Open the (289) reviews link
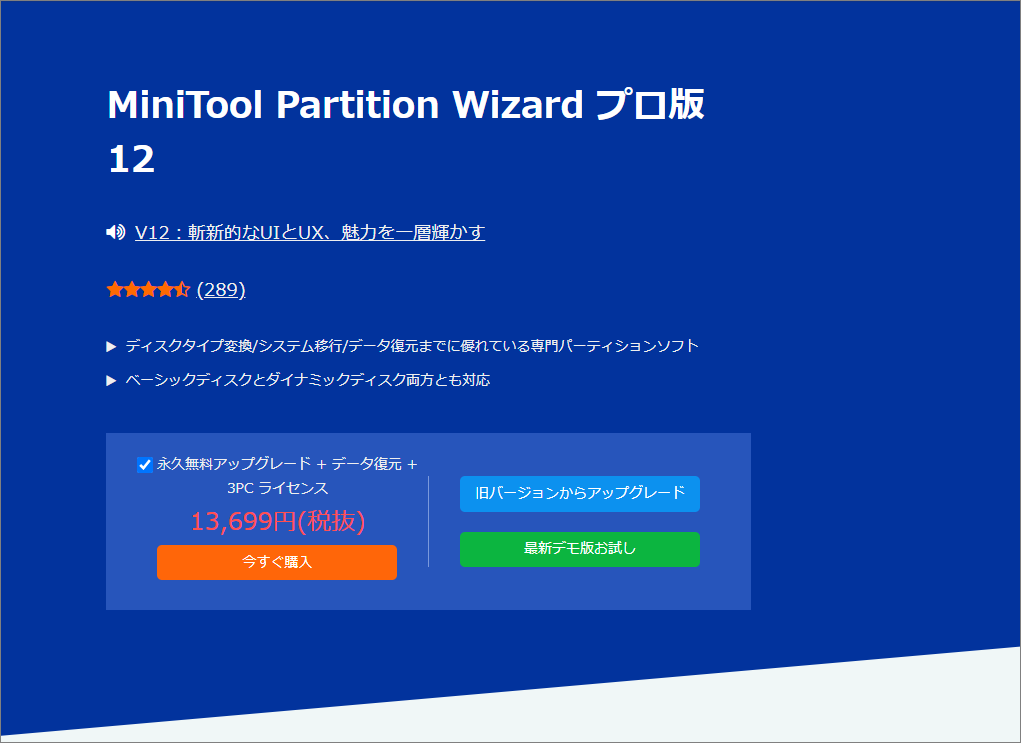The width and height of the screenshot is (1021, 743). [x=221, y=289]
